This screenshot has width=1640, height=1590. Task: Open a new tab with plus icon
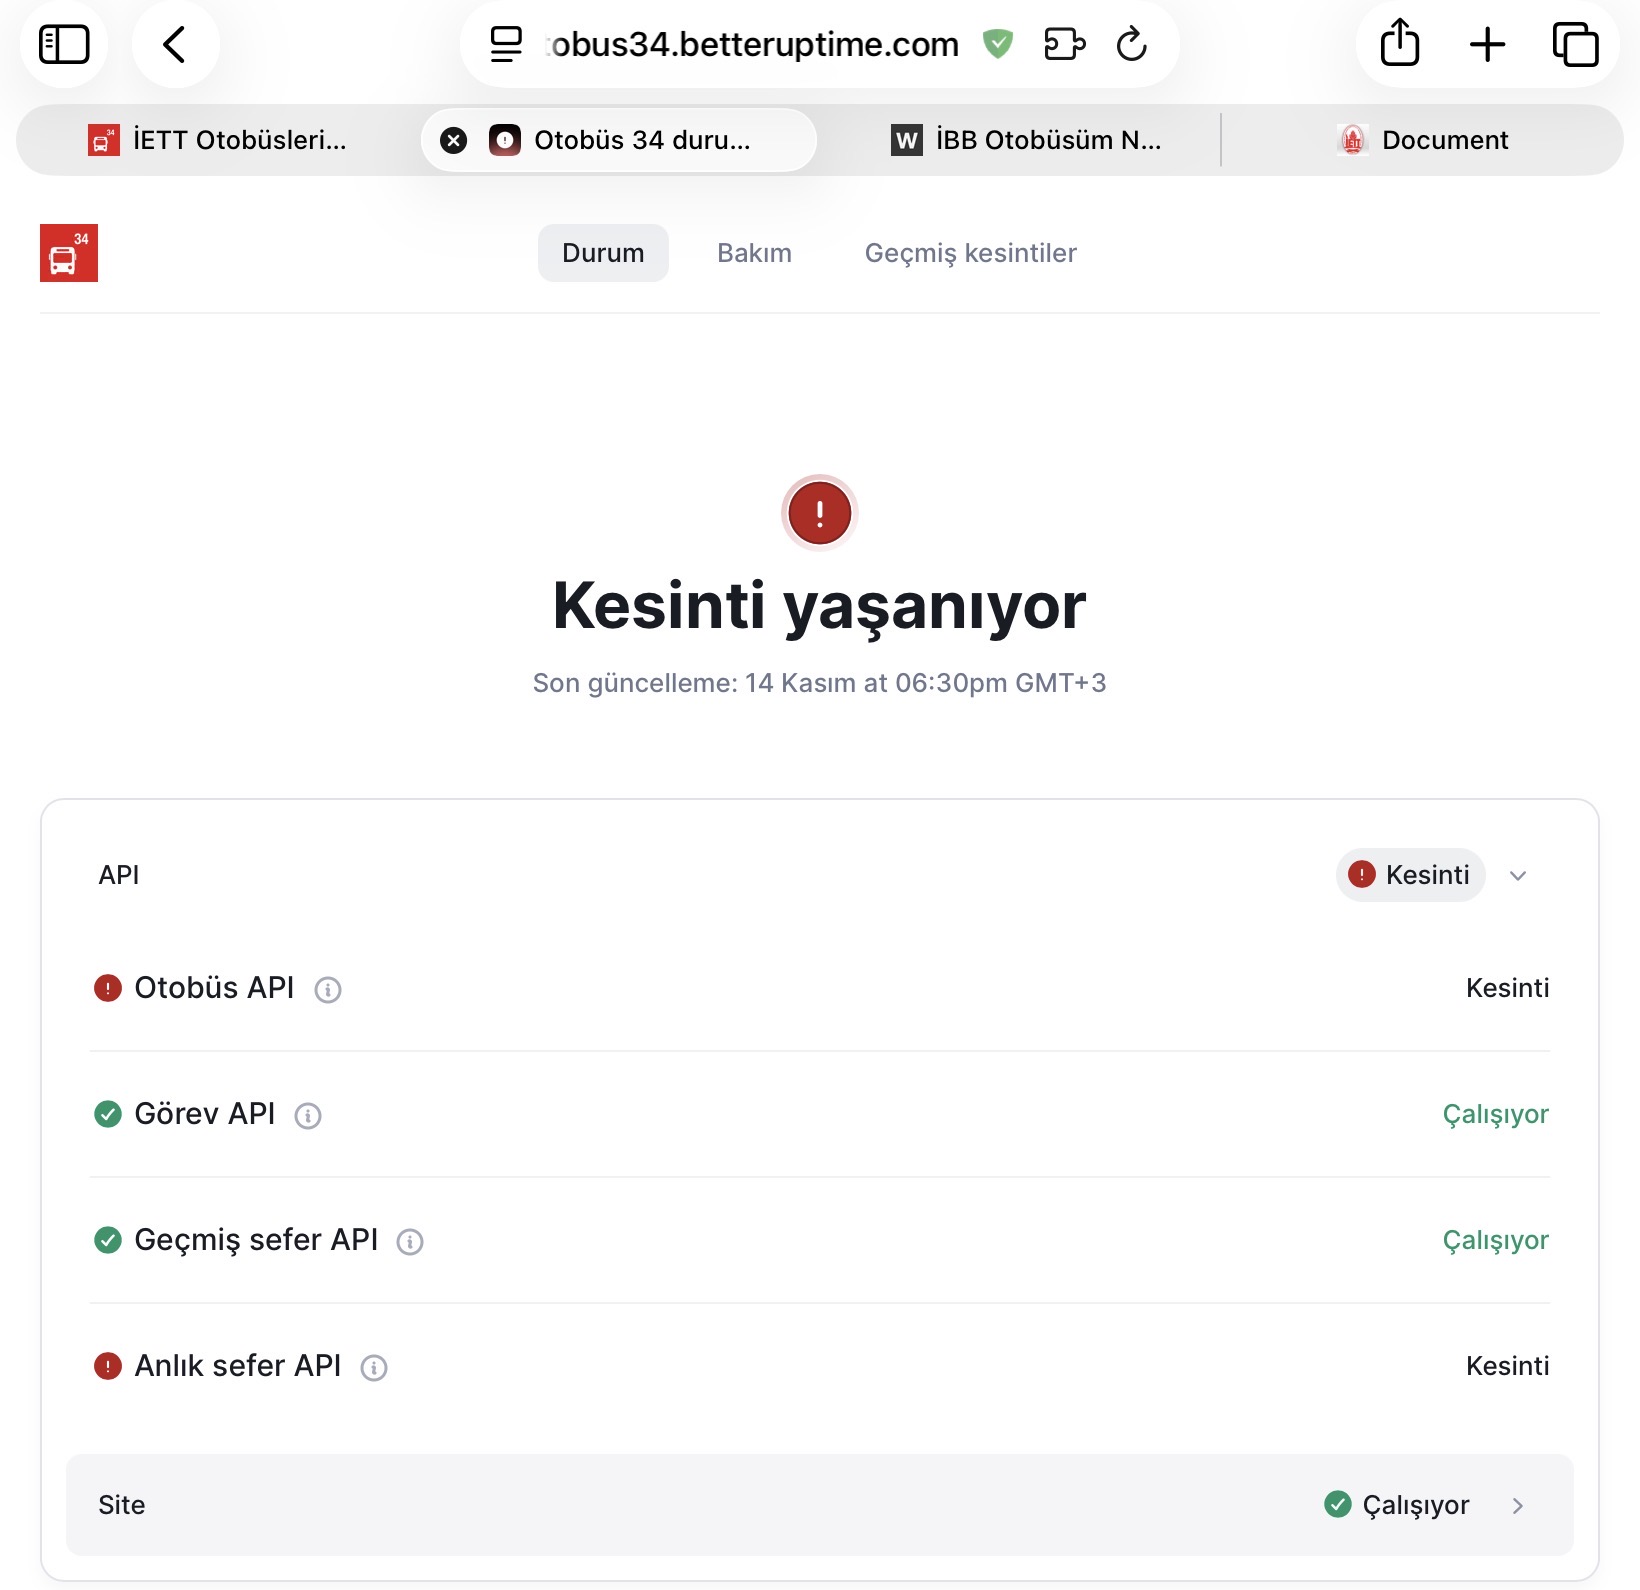point(1487,45)
